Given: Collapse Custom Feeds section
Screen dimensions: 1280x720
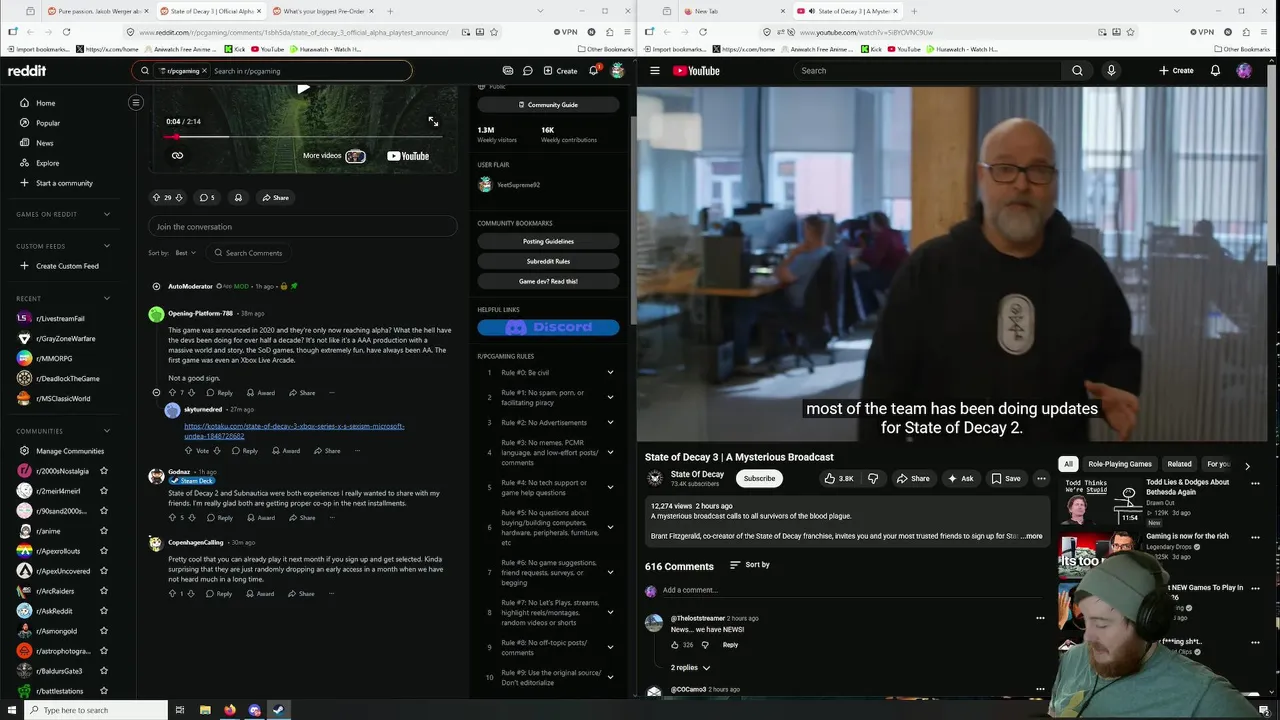Looking at the screenshot, I should (x=106, y=246).
